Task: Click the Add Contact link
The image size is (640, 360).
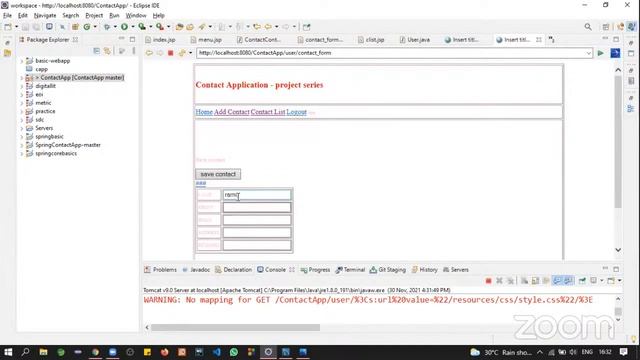Action: click(232, 112)
